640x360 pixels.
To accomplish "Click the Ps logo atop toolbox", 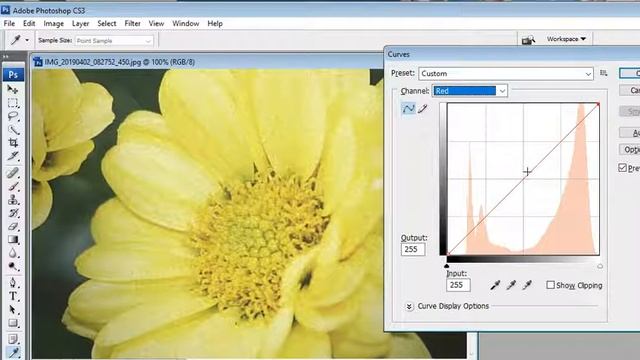I will click(x=13, y=75).
